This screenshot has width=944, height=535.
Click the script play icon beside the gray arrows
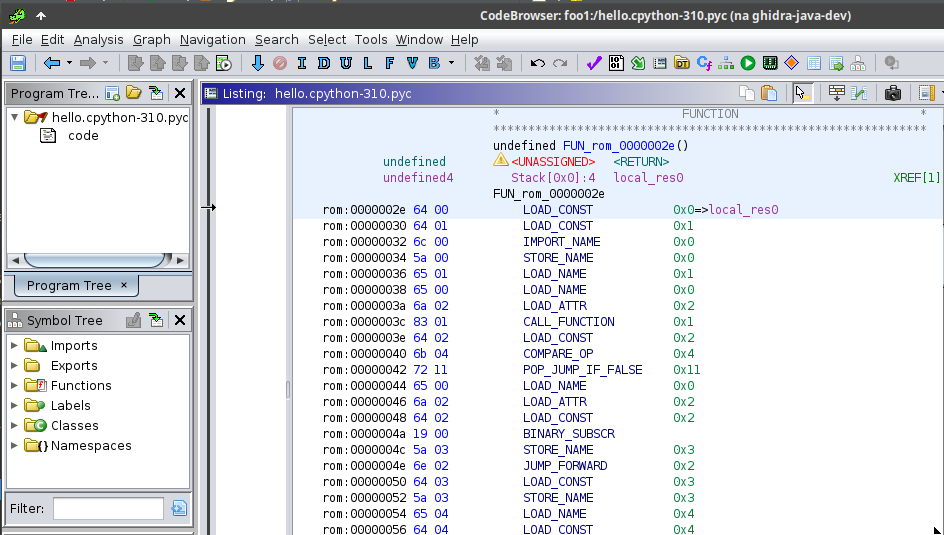point(224,63)
